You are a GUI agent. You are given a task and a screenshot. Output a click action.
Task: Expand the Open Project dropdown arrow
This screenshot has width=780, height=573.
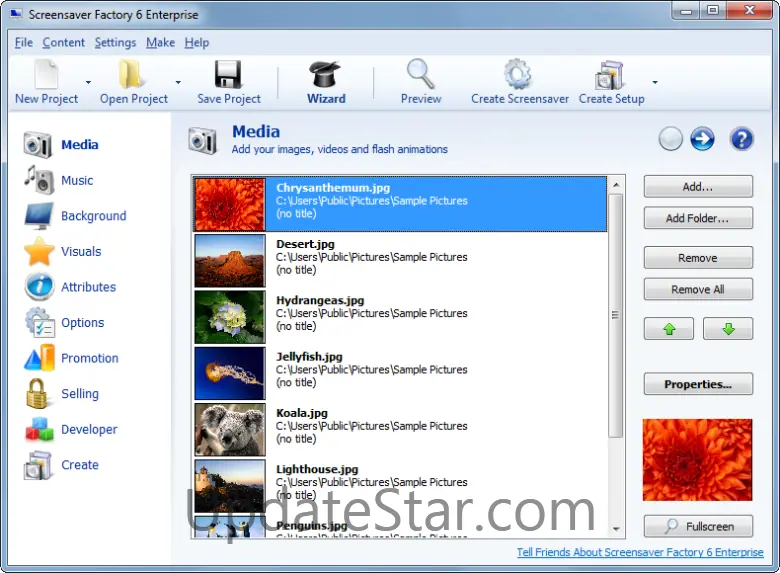178,83
